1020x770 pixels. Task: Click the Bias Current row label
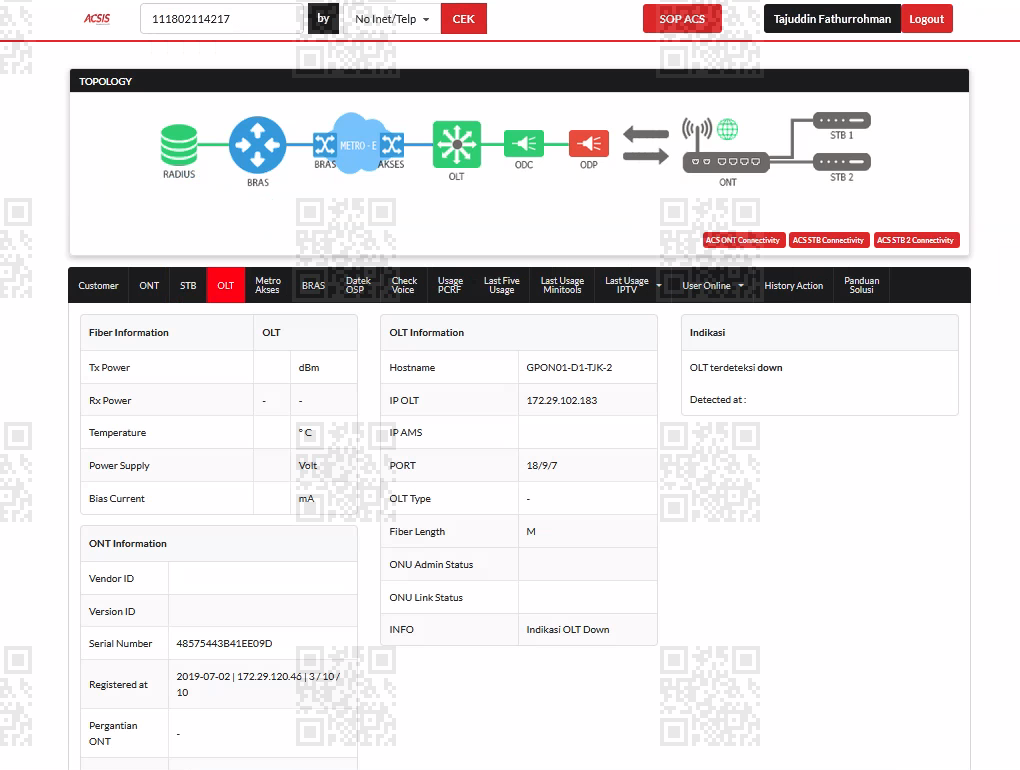point(117,499)
